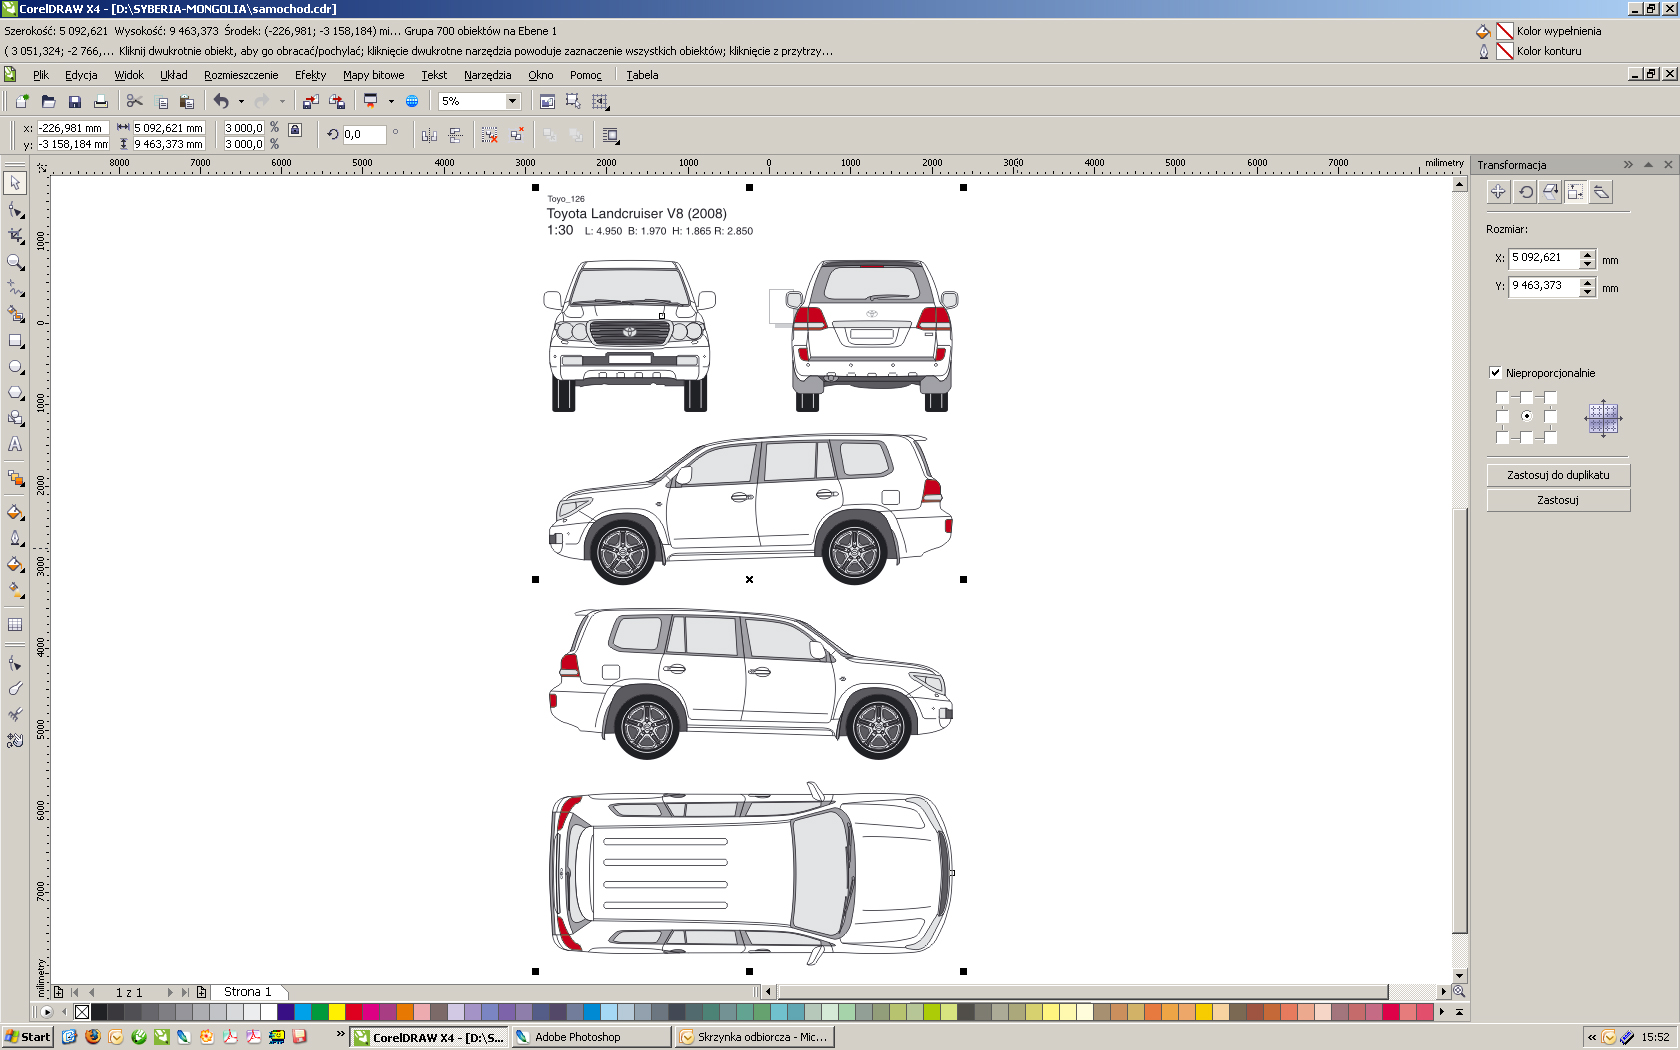The height and width of the screenshot is (1050, 1680).
Task: Click the Export icon
Action: [336, 101]
